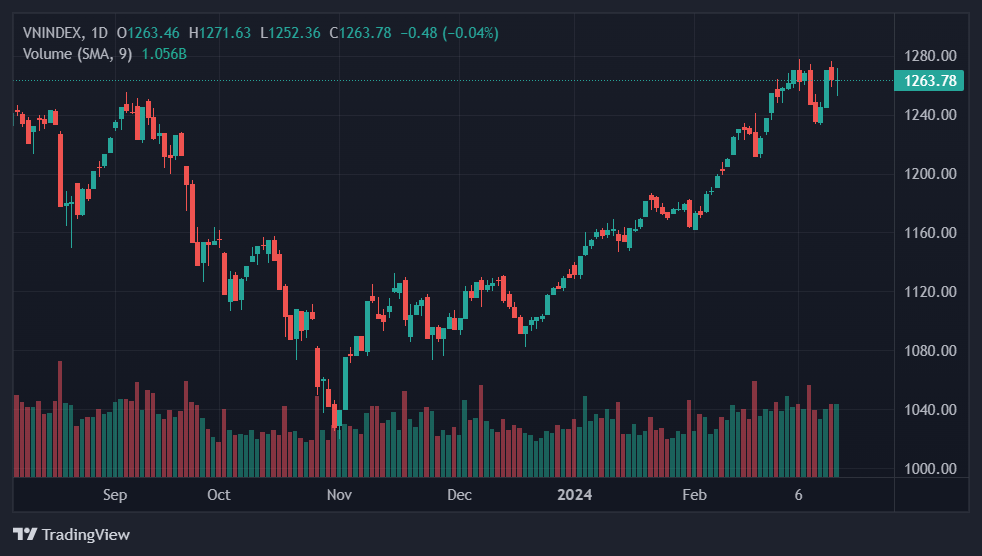
Task: Click the 6 date label on time axis
Action: coord(798,495)
